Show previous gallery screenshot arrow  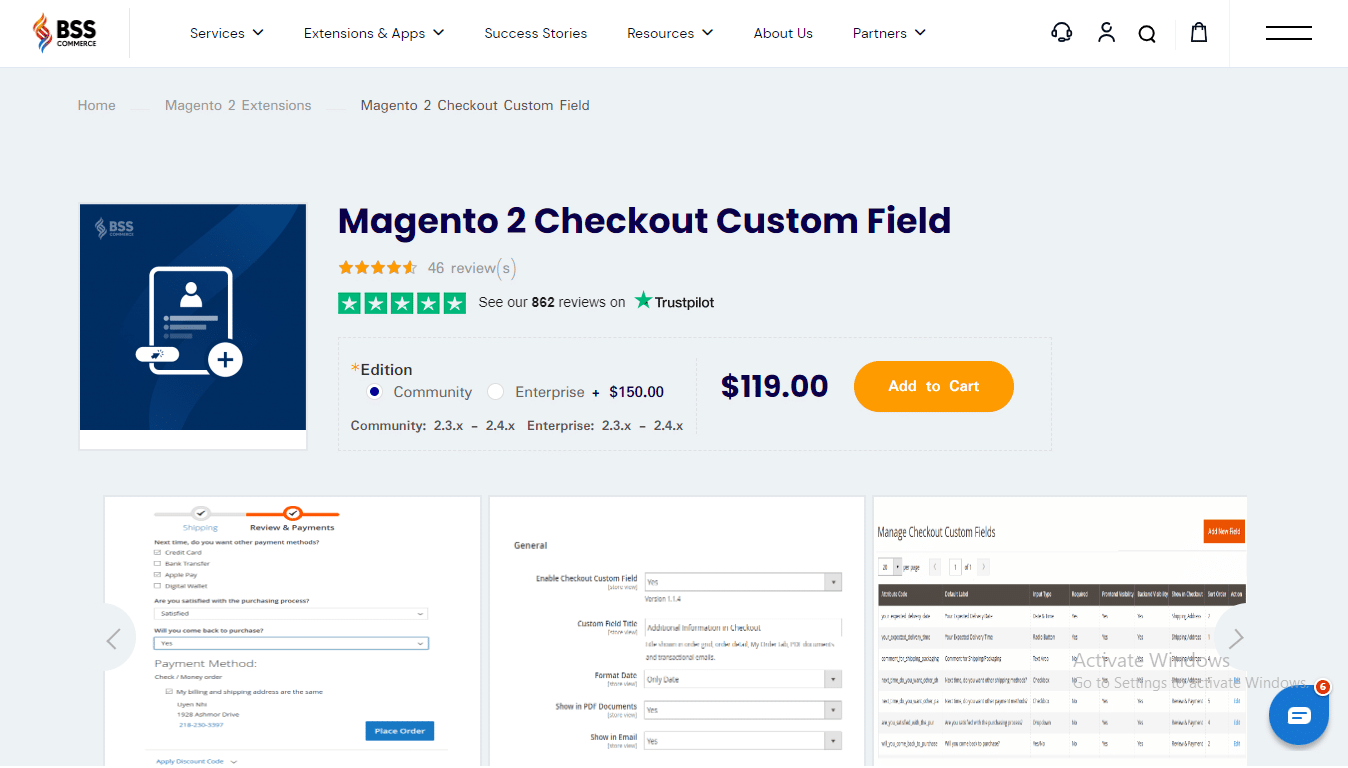coord(113,638)
